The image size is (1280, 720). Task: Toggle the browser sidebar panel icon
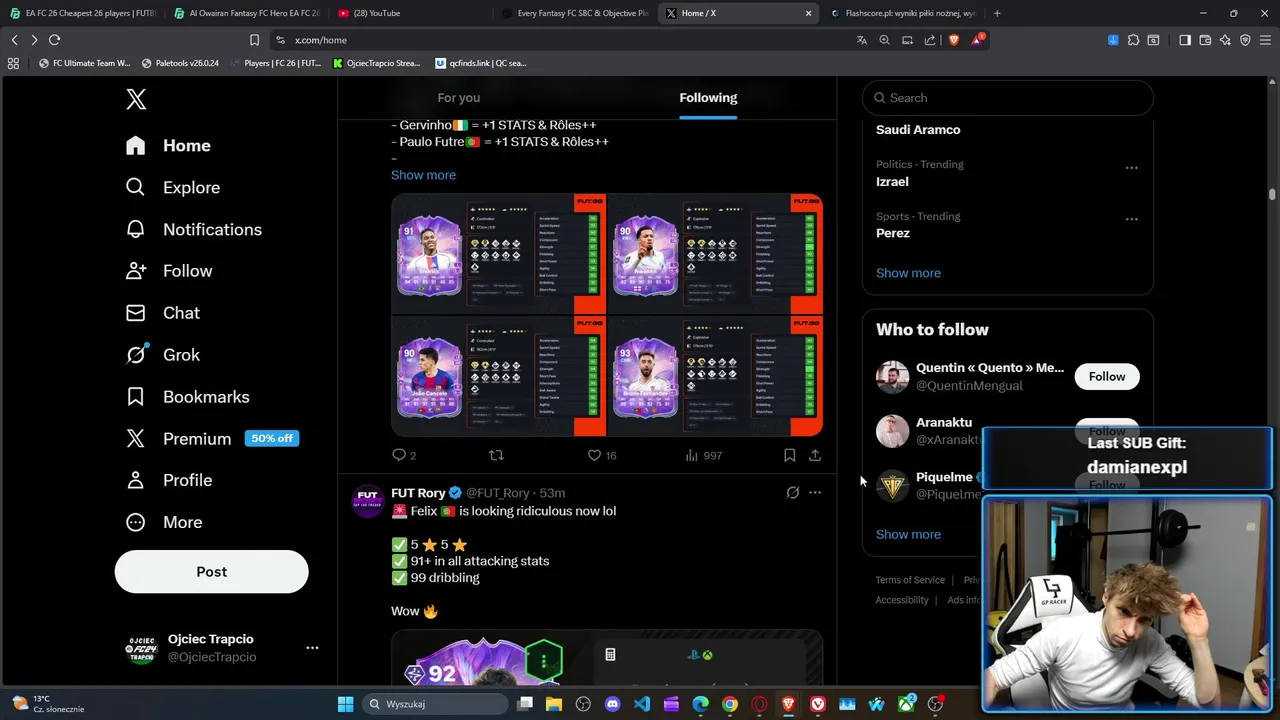coord(1185,40)
